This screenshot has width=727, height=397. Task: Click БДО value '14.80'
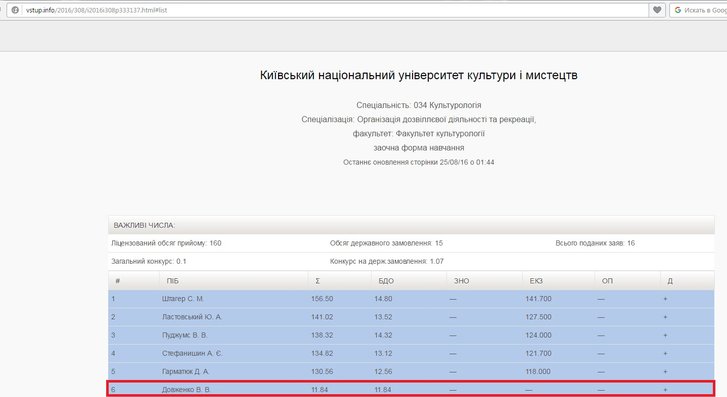click(x=383, y=299)
